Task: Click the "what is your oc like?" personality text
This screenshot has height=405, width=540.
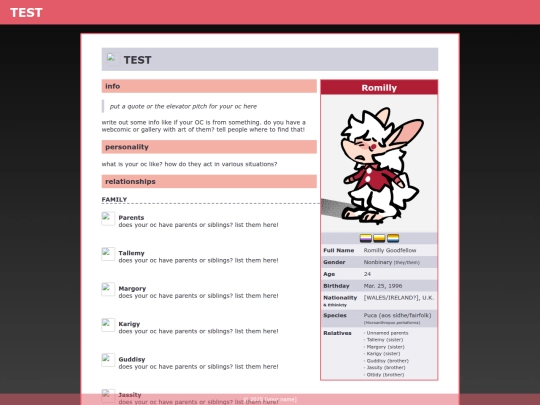Action: click(x=189, y=164)
